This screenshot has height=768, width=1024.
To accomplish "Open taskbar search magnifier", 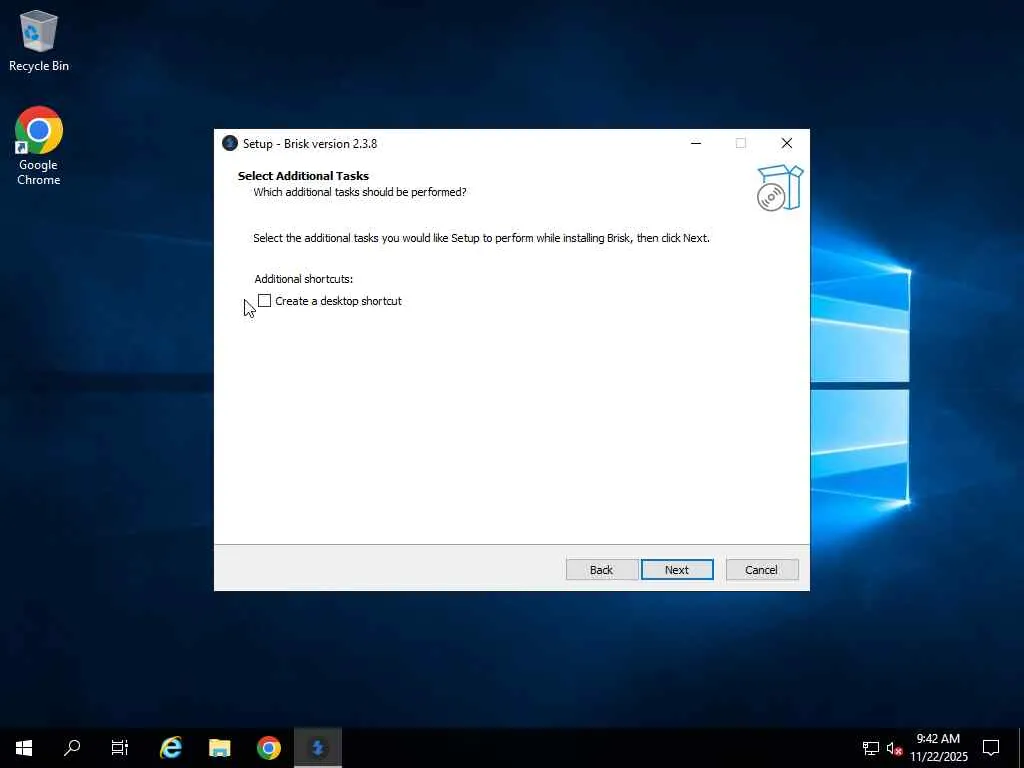I will 72,748.
